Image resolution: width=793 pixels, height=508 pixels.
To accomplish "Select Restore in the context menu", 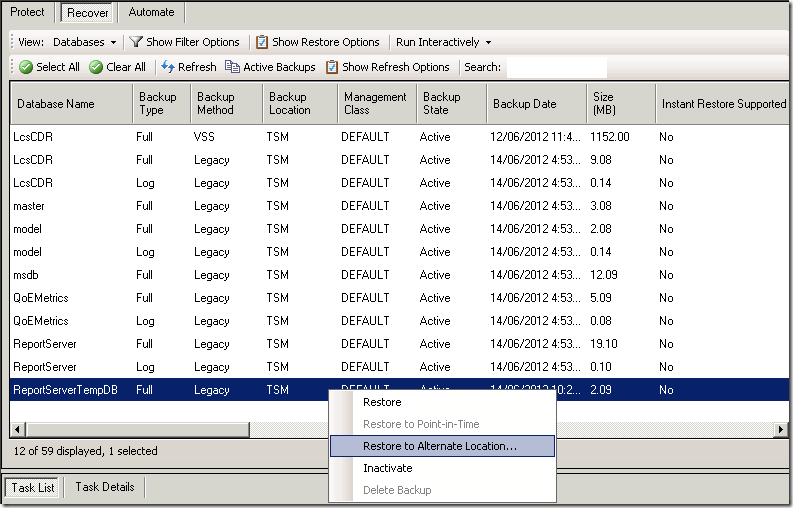I will [x=382, y=402].
